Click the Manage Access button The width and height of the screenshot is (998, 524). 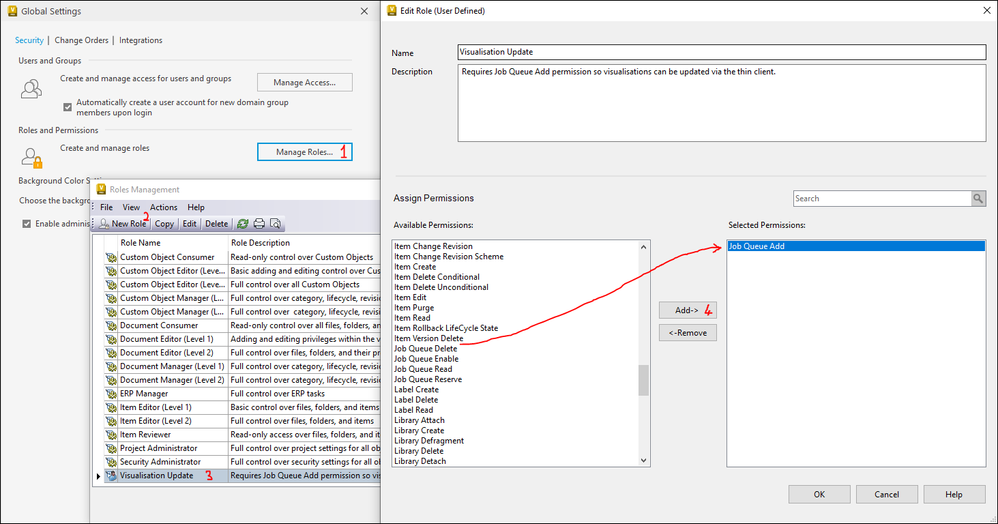pos(304,82)
